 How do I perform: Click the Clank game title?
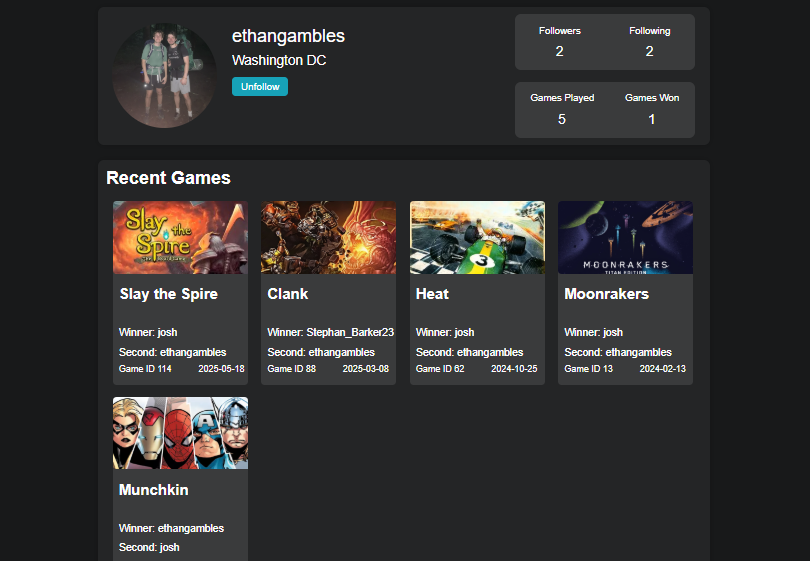click(x=288, y=294)
